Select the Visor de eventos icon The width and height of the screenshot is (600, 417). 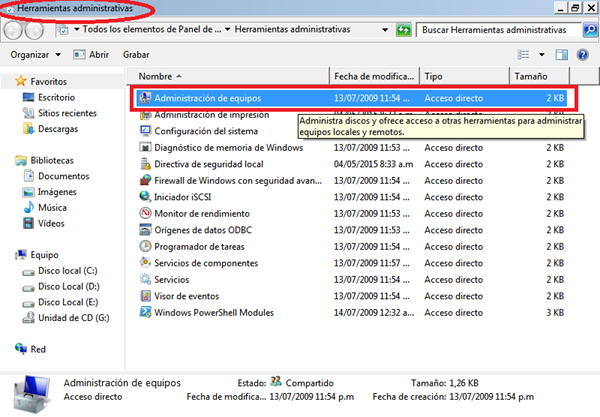pos(145,296)
